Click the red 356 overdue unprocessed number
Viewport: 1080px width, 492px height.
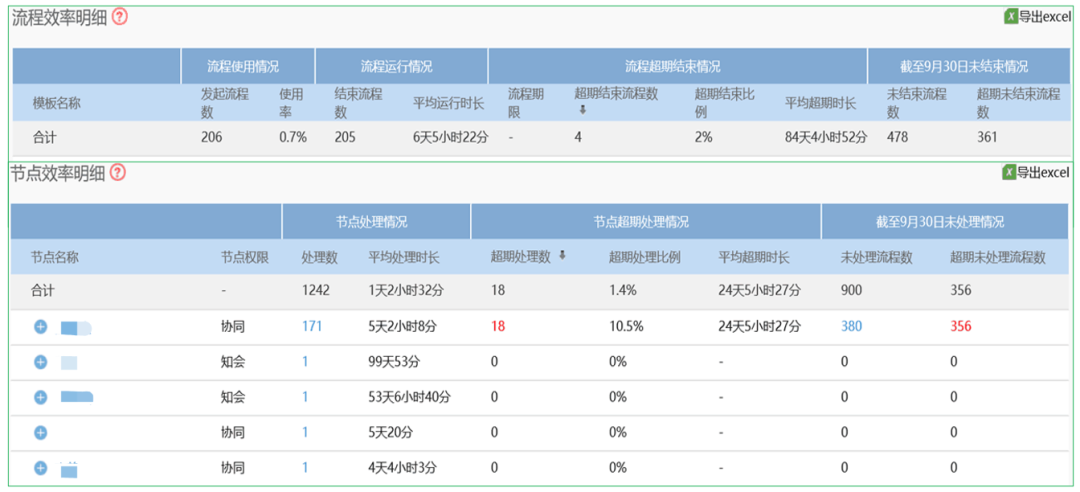(960, 327)
